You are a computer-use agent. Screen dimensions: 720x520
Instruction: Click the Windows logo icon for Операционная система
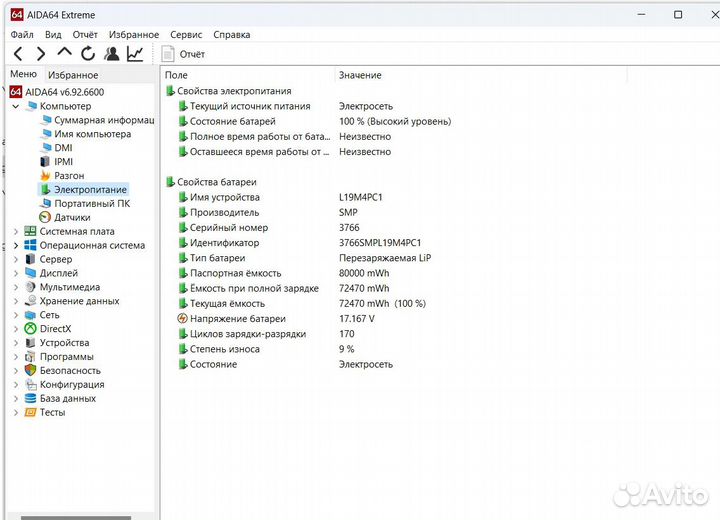[x=30, y=245]
